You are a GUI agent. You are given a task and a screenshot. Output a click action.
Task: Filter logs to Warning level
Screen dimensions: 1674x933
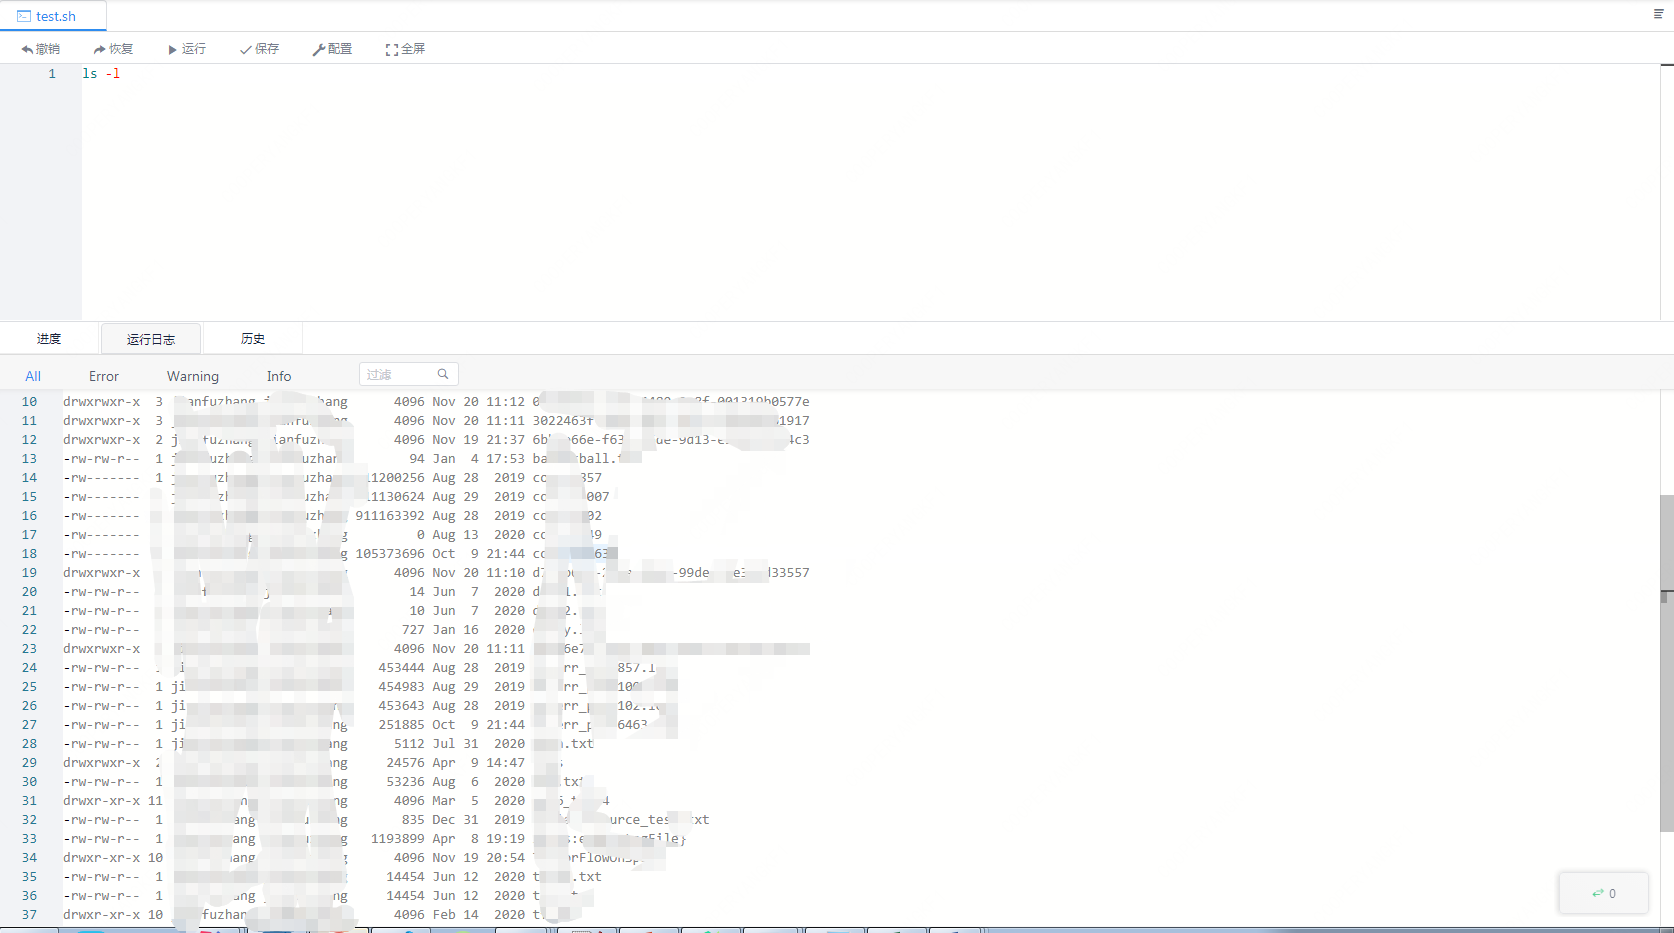(x=192, y=376)
